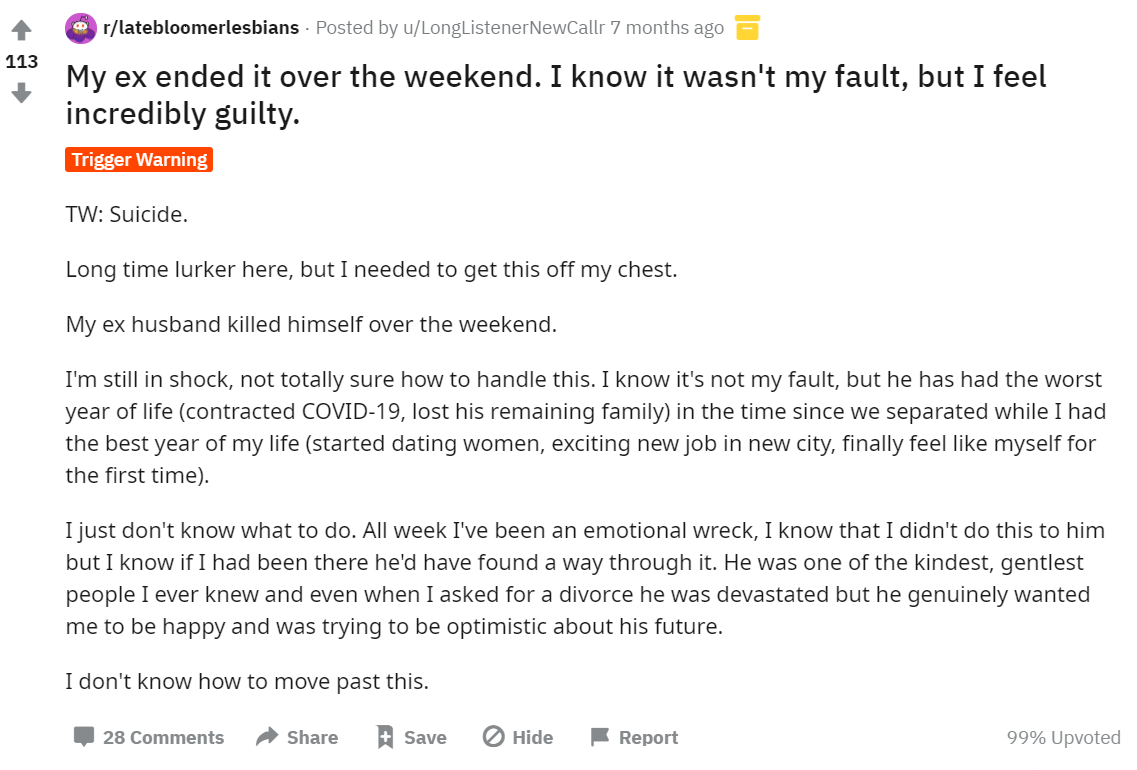
Task: Click the flag report icon
Action: [599, 737]
